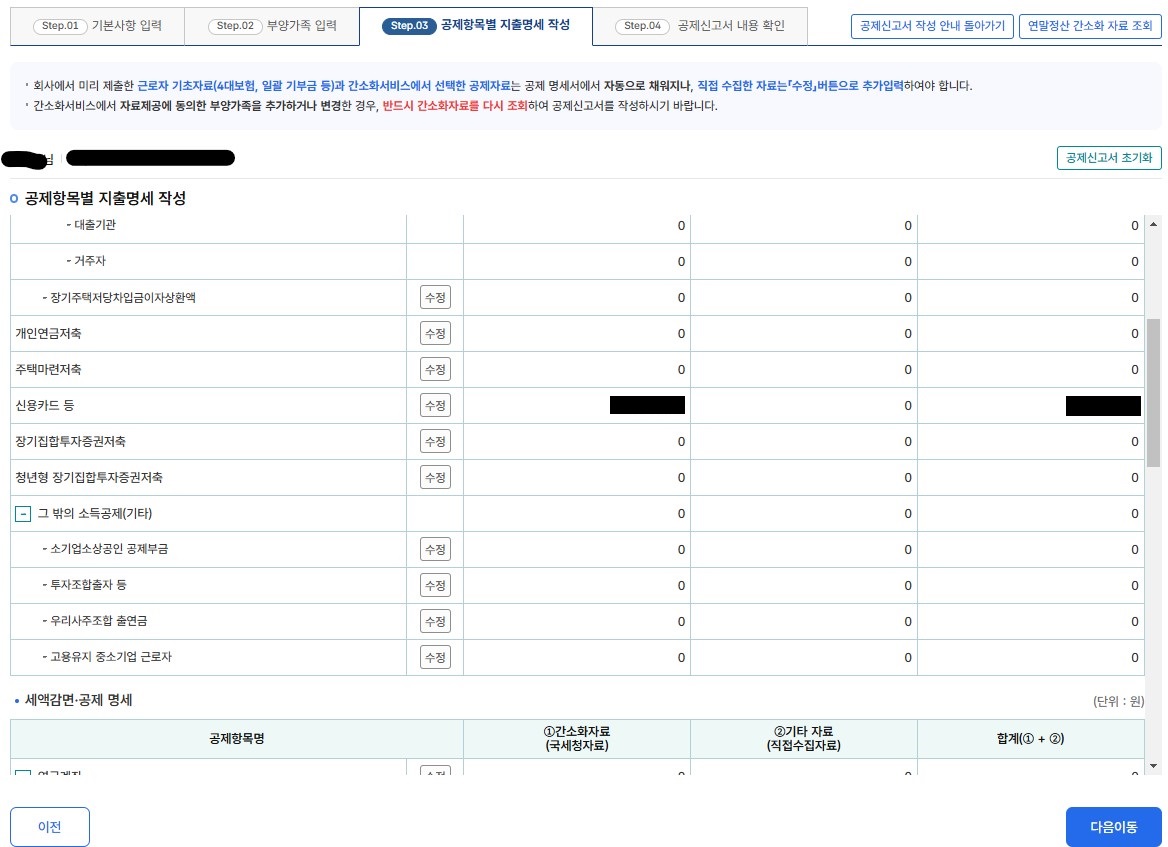Select 주택마련저축 row label
The width and height of the screenshot is (1168, 847).
point(48,369)
